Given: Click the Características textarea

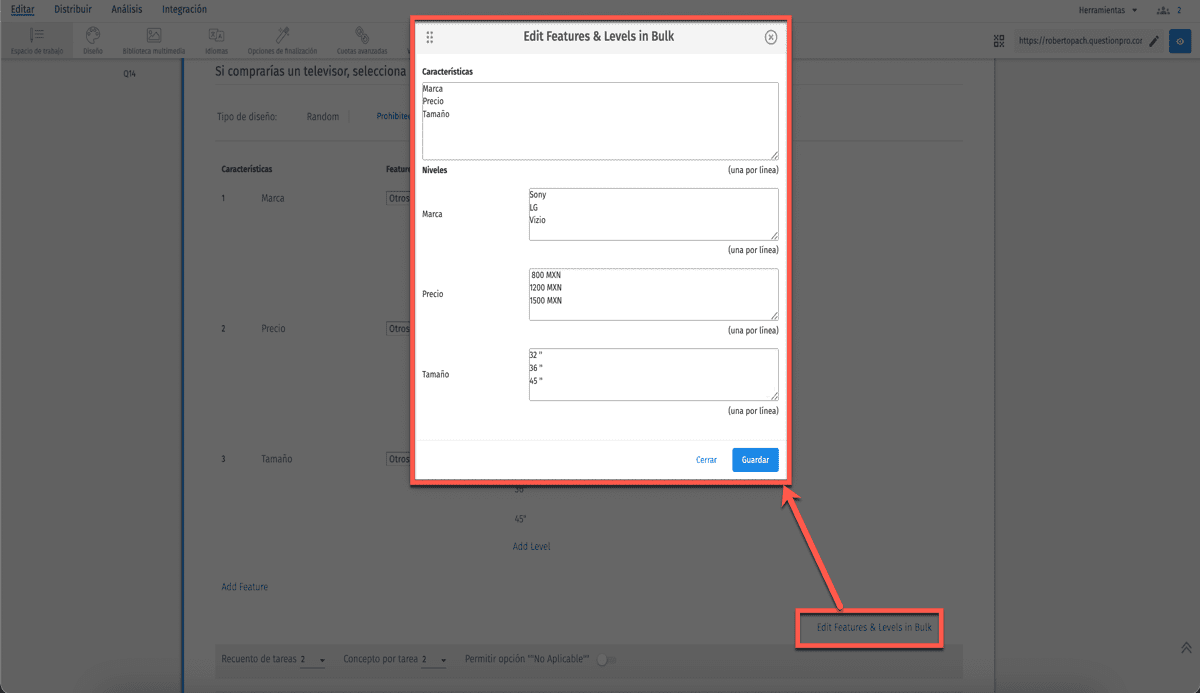Looking at the screenshot, I should [x=600, y=121].
